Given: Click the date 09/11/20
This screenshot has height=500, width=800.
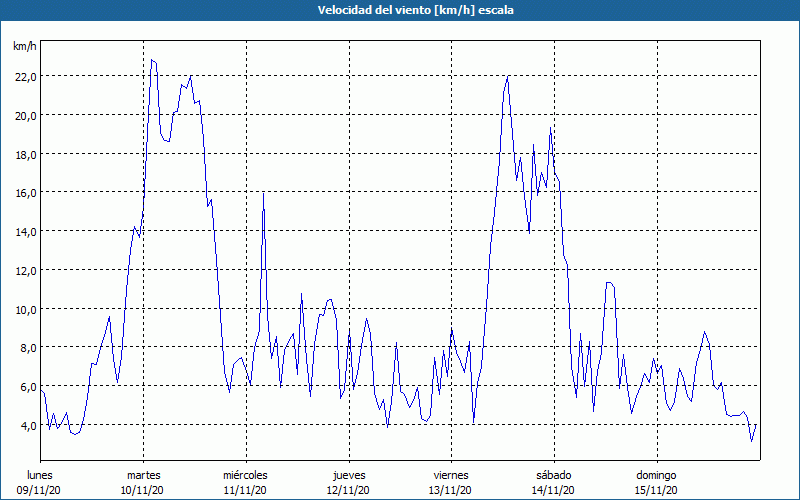Looking at the screenshot, I should click(38, 490).
